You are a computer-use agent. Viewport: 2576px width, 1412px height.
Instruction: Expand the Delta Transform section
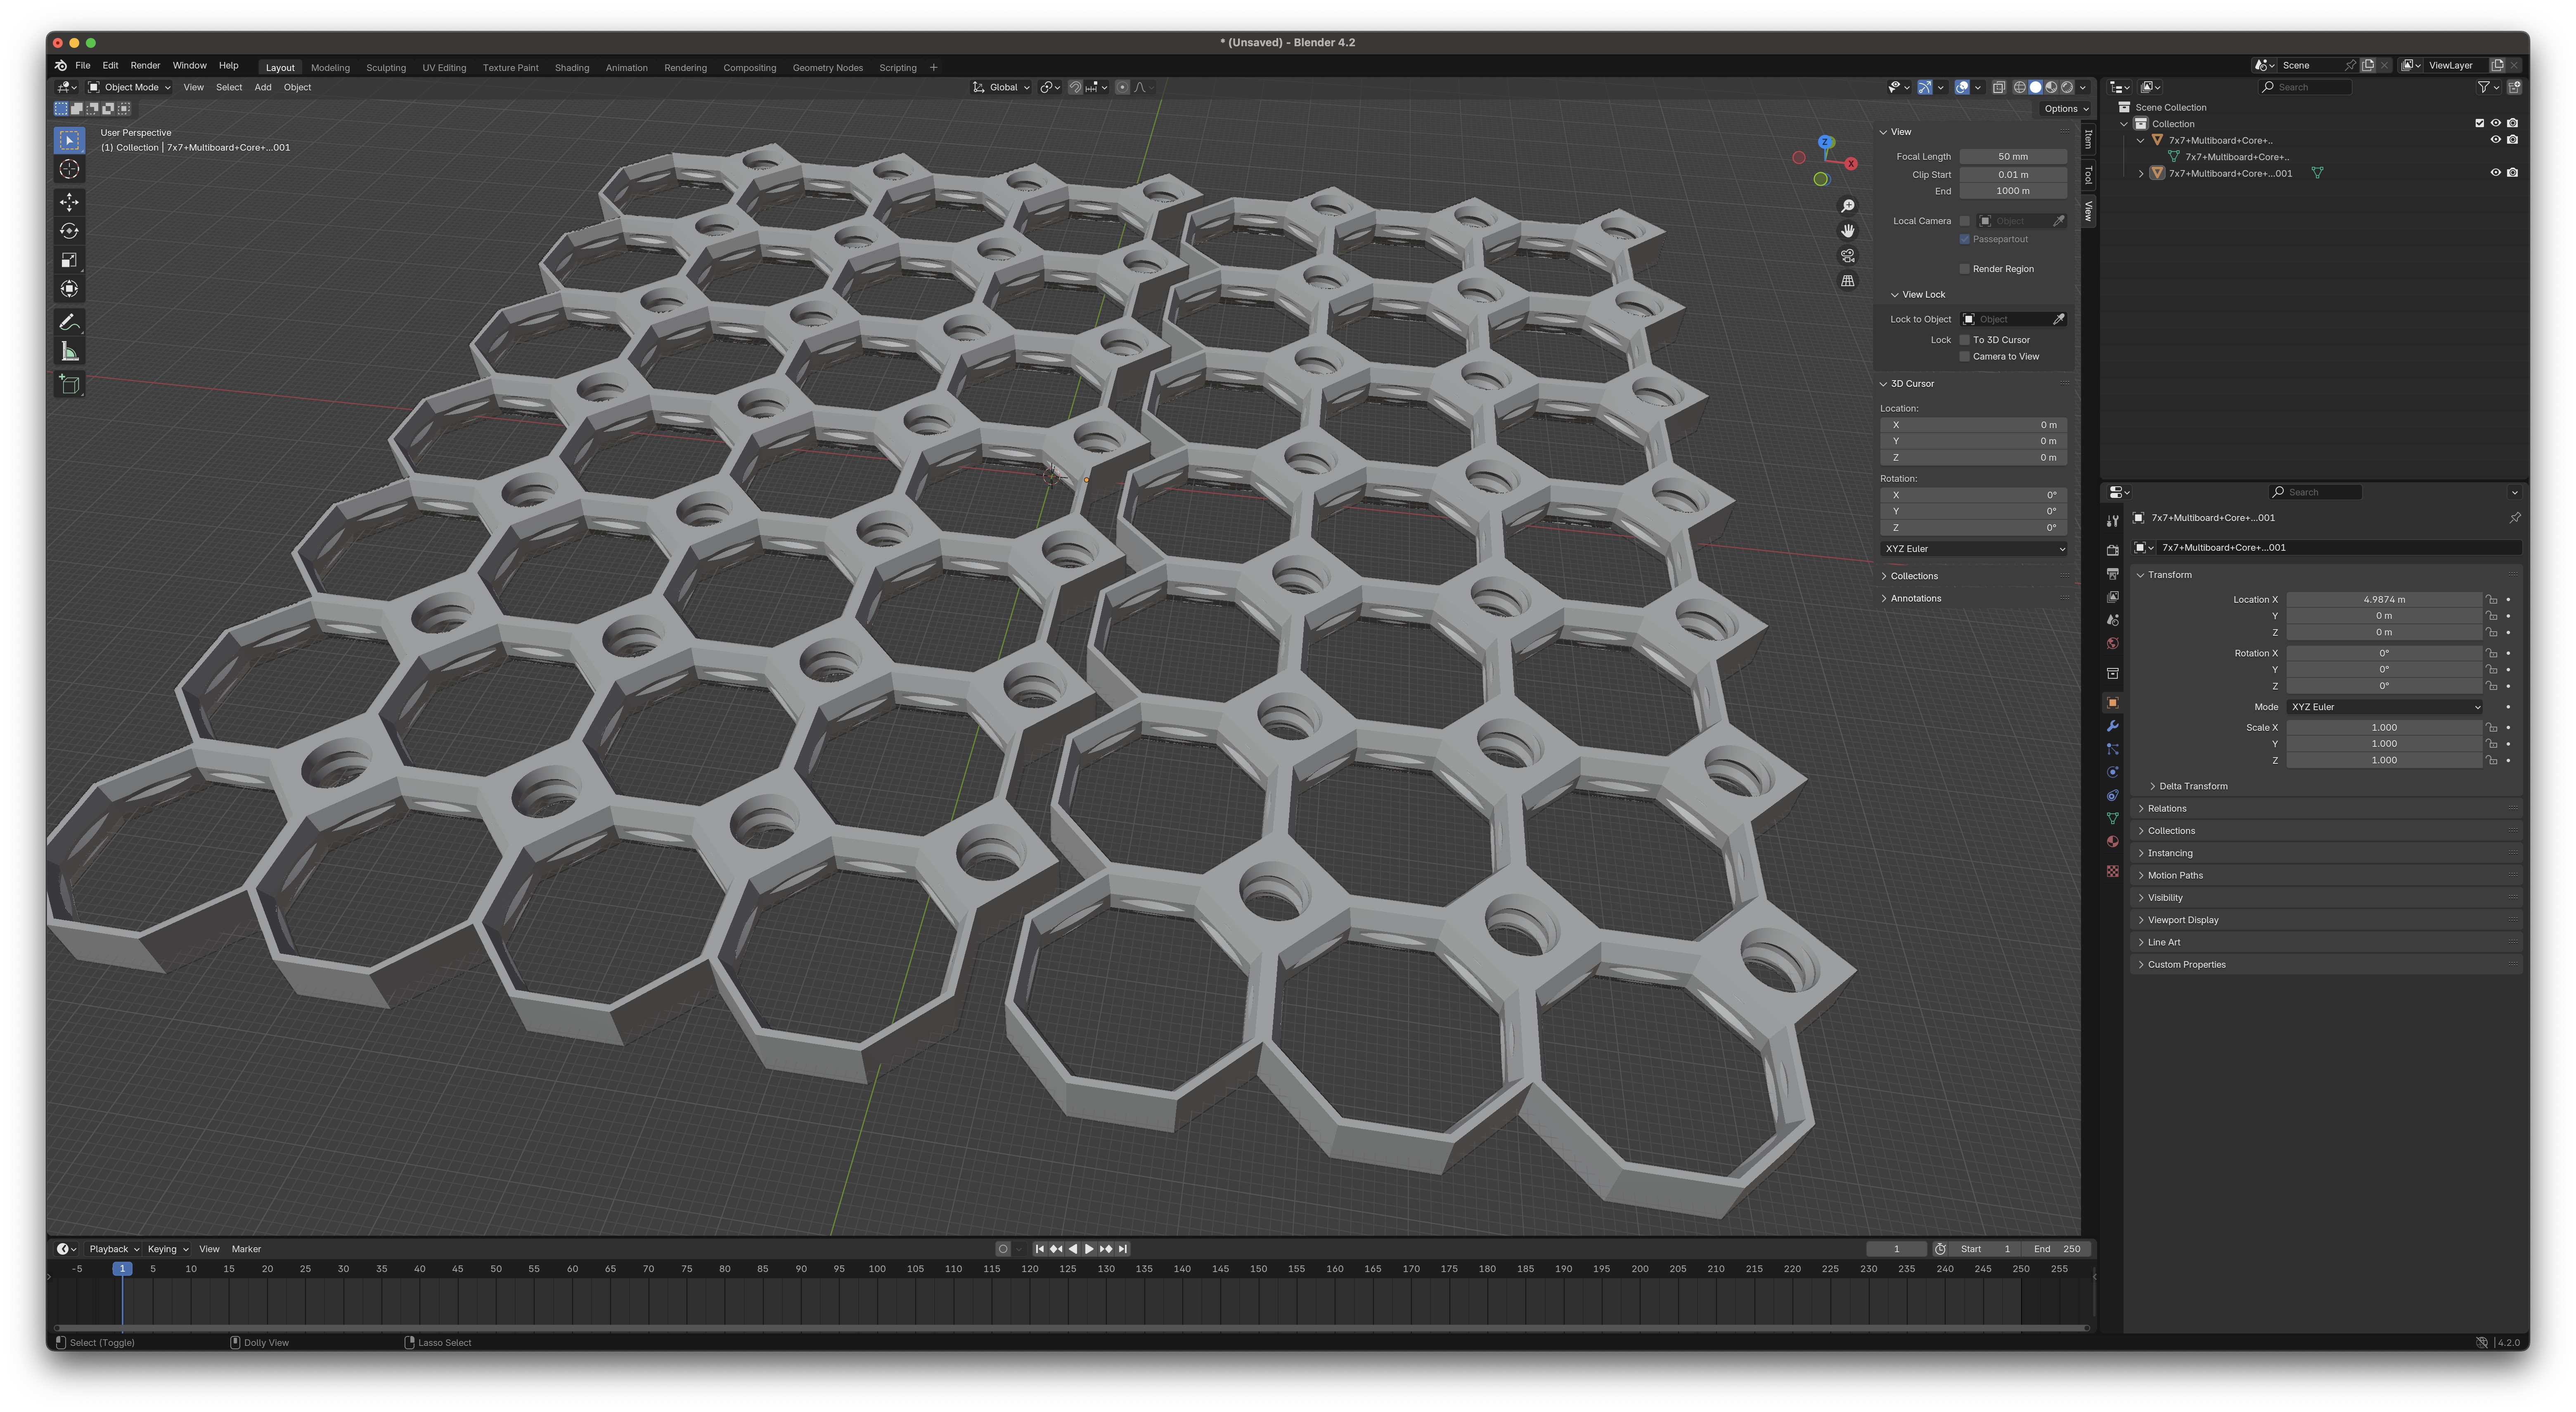click(2192, 786)
